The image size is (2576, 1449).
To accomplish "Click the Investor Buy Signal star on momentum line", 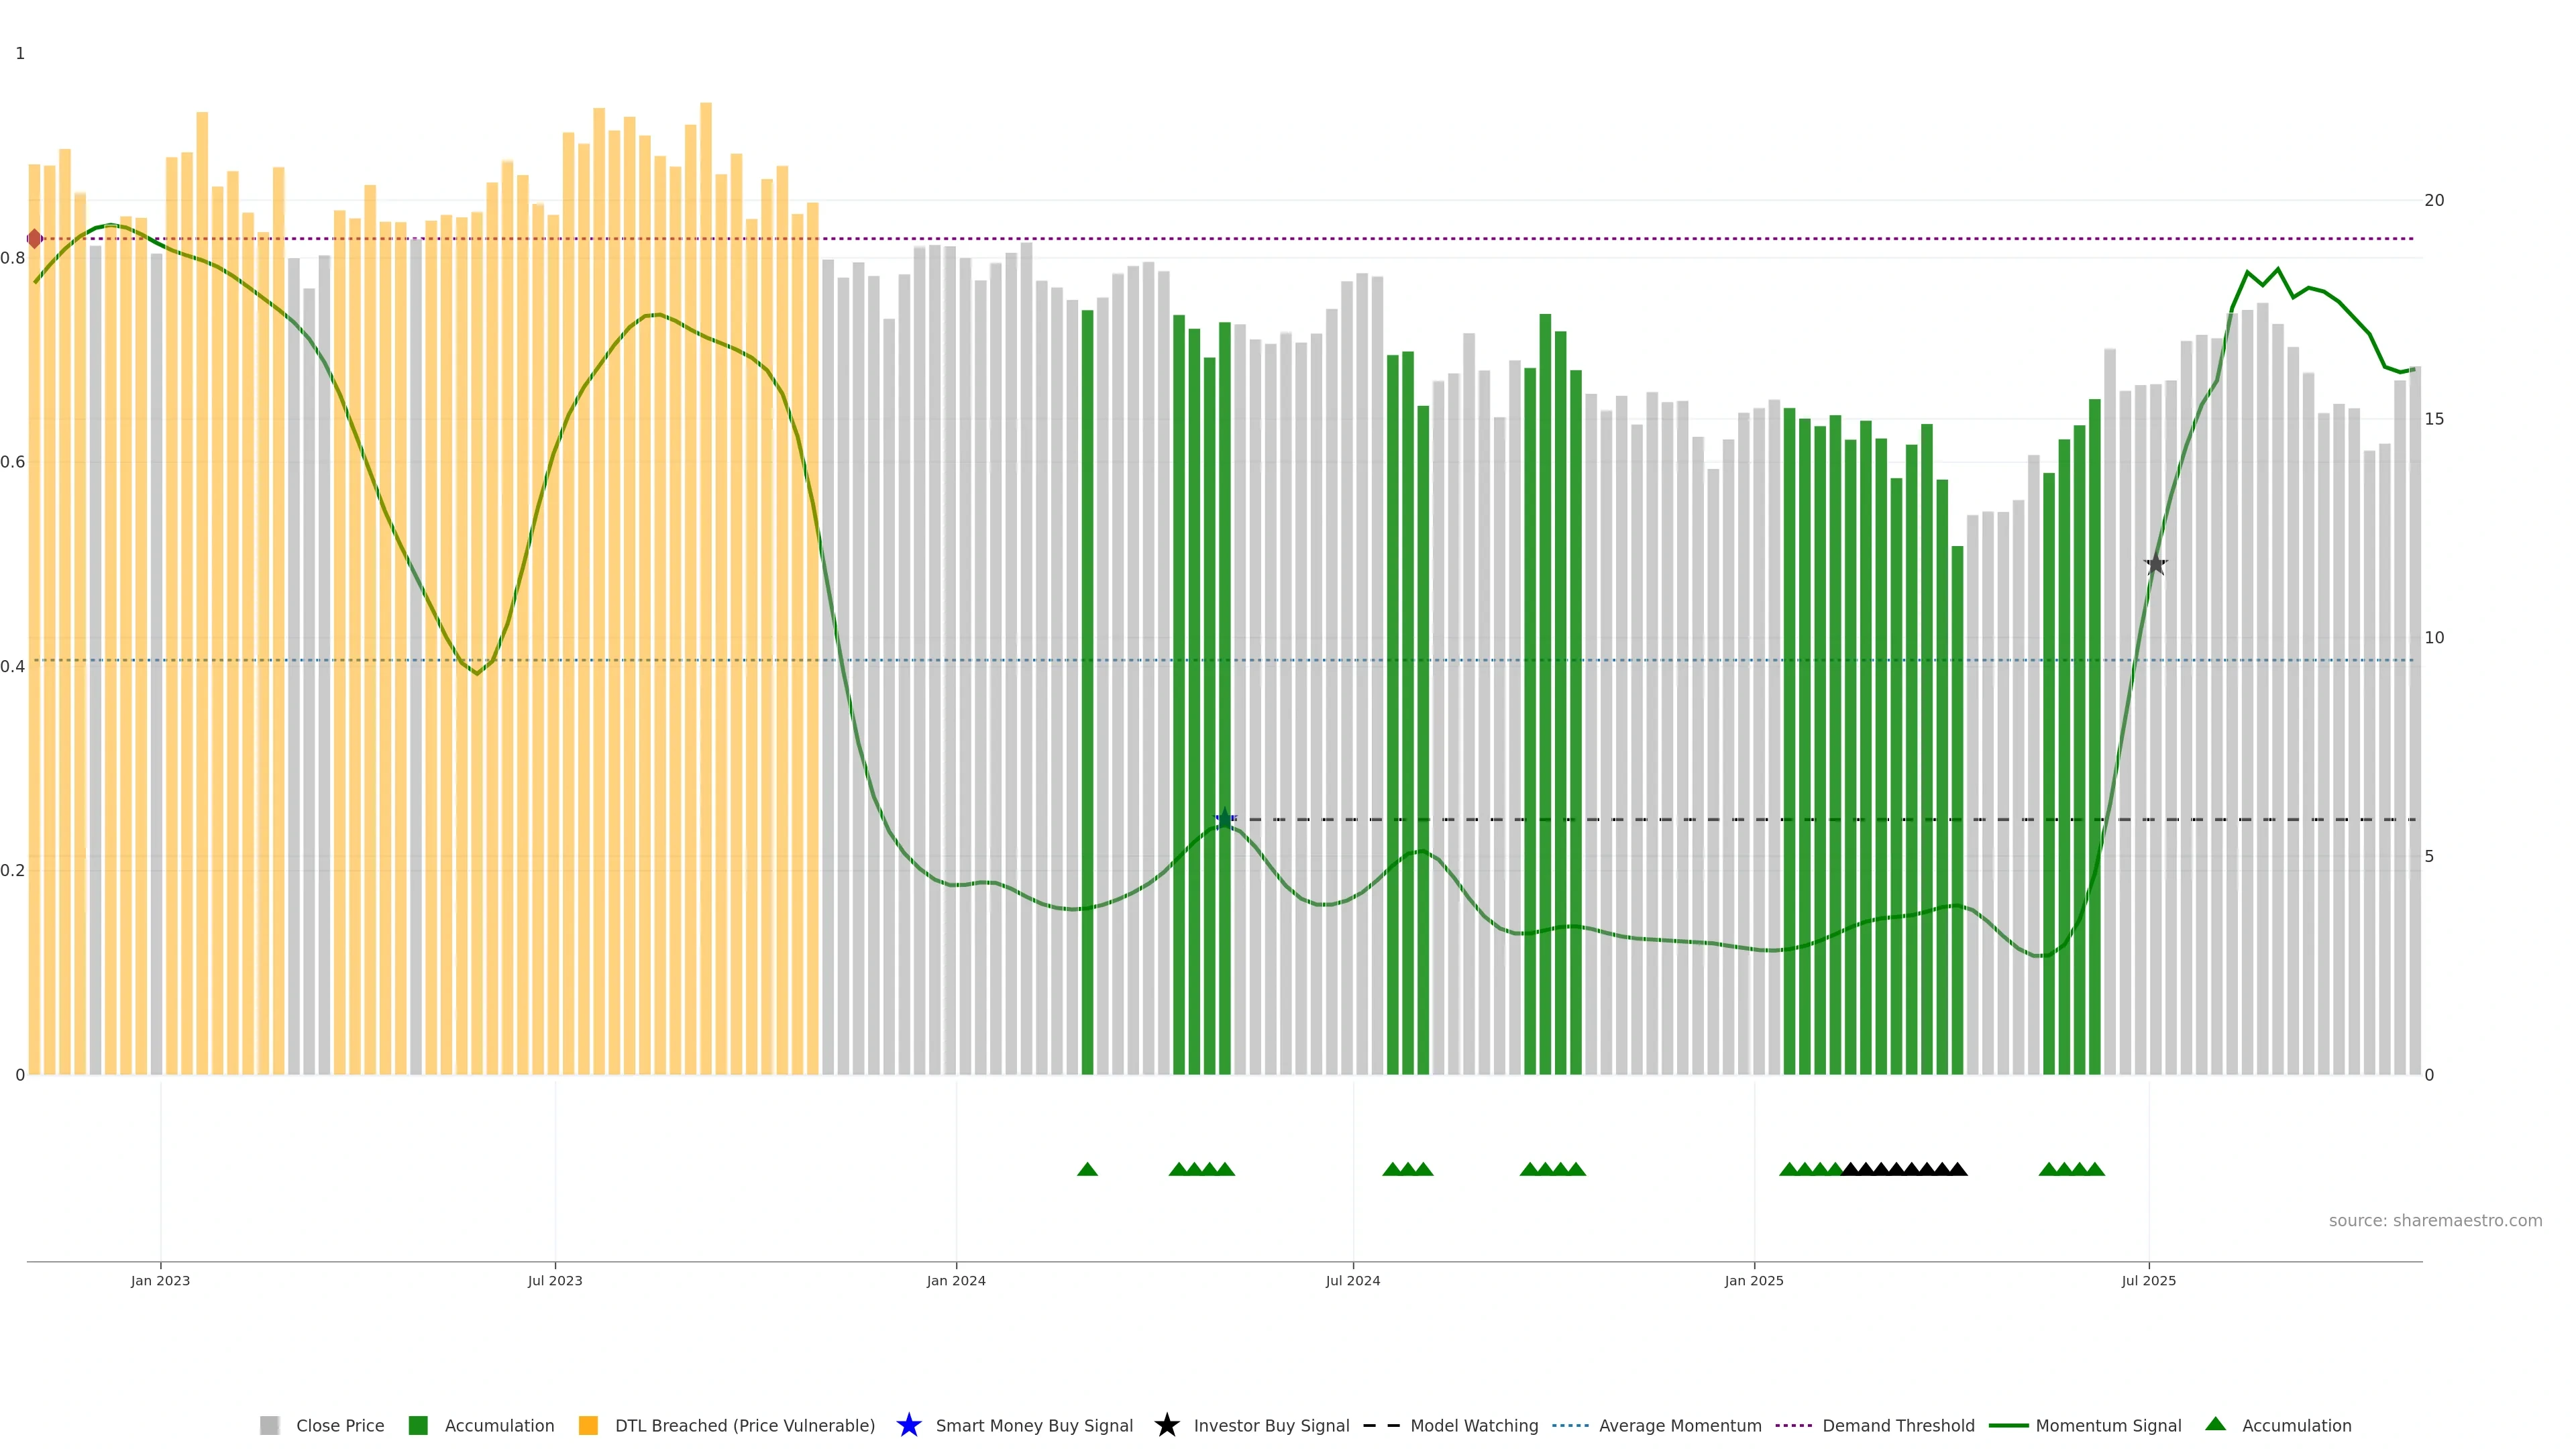I will click(2155, 565).
